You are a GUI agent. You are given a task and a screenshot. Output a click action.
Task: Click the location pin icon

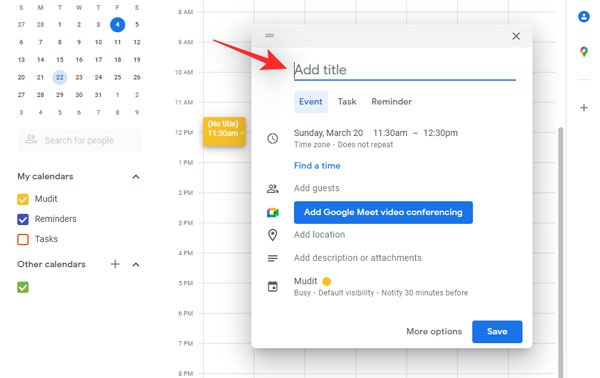tap(272, 235)
